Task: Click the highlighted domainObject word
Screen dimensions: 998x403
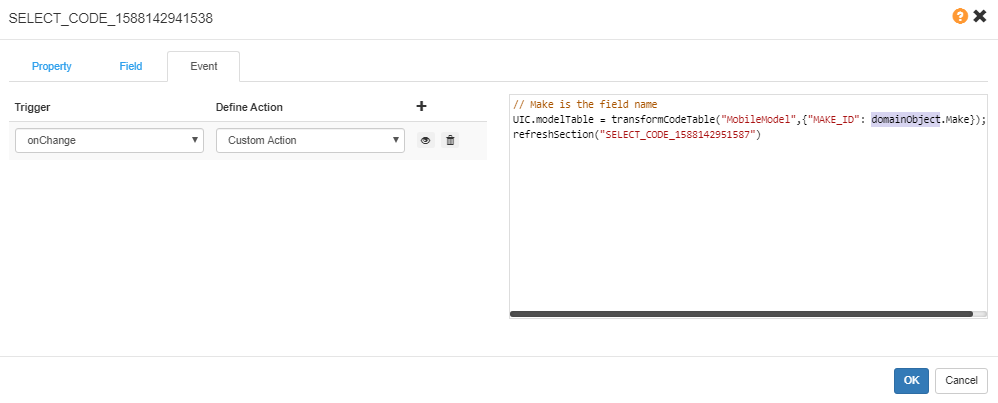Action: click(x=905, y=120)
